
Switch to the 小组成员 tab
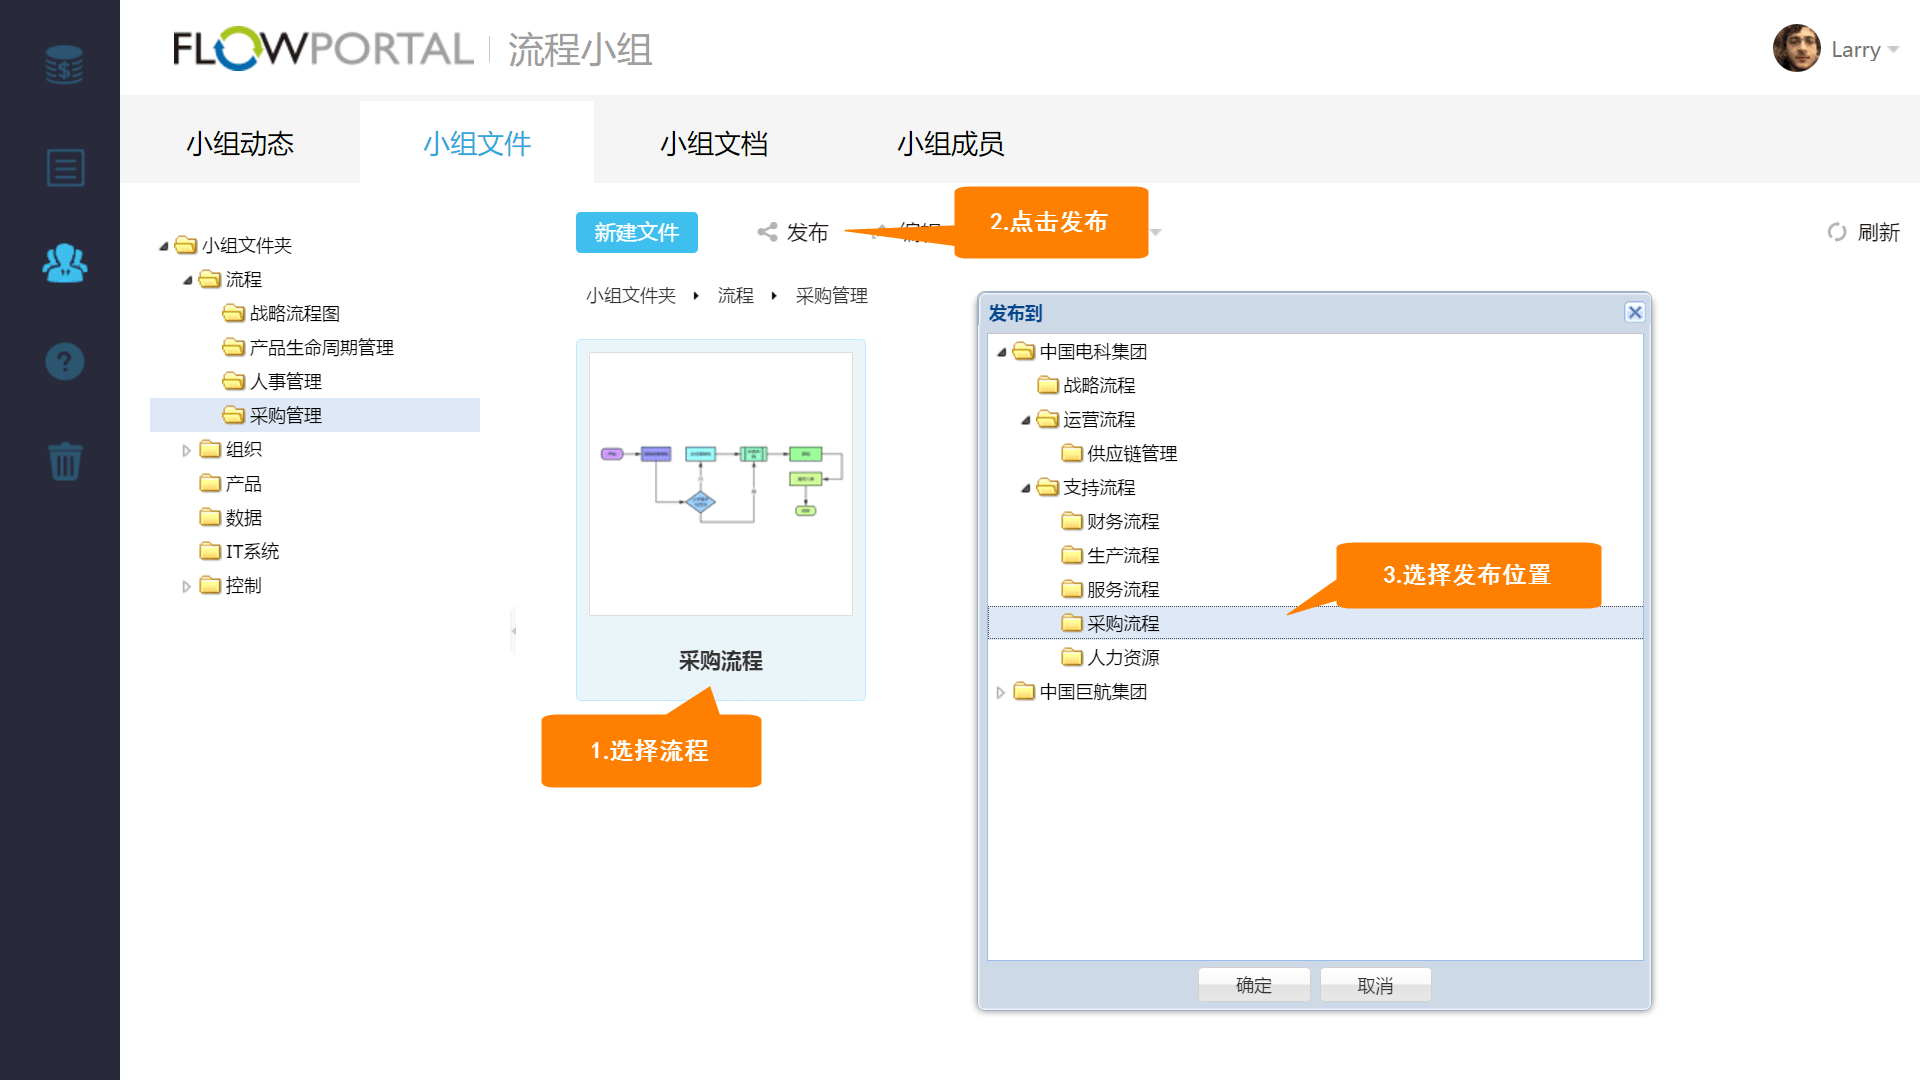pyautogui.click(x=950, y=144)
